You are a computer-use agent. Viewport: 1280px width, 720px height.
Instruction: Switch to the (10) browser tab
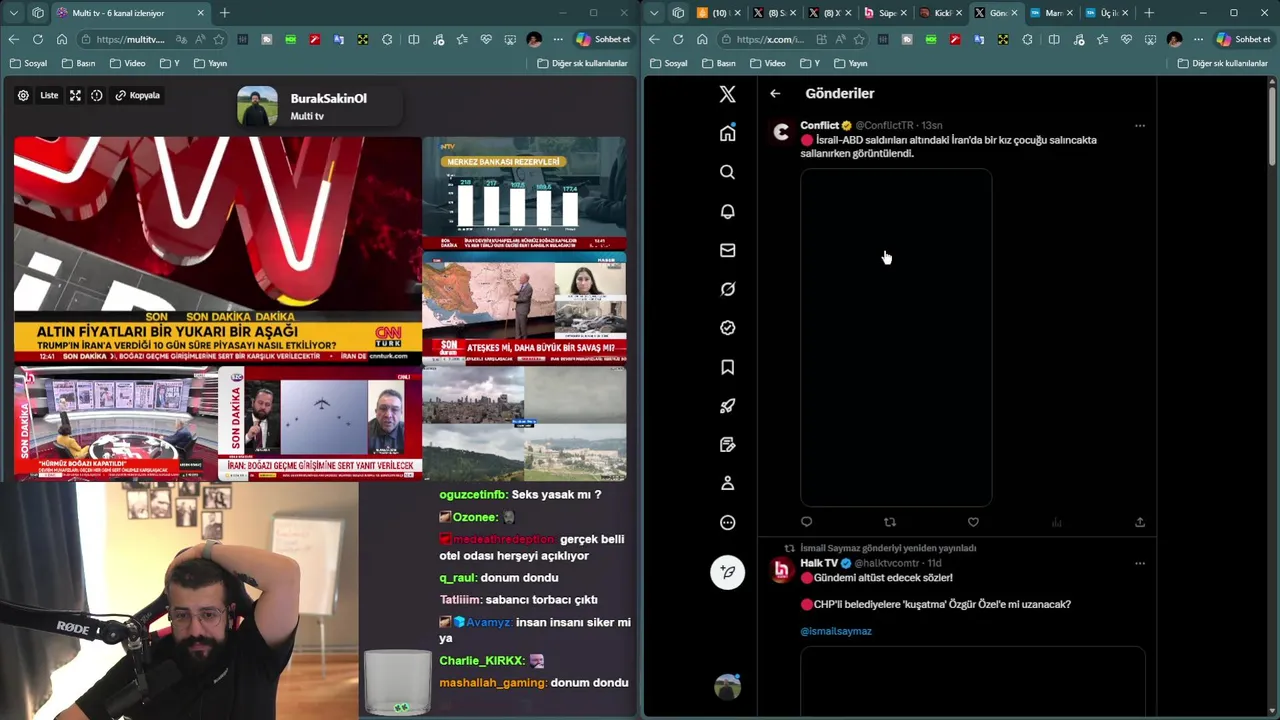click(x=716, y=13)
